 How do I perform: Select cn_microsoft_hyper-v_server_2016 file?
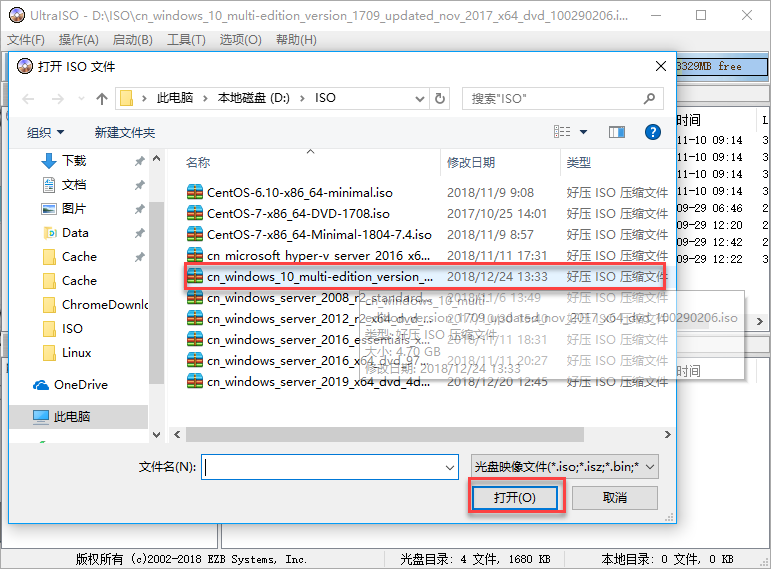318,256
